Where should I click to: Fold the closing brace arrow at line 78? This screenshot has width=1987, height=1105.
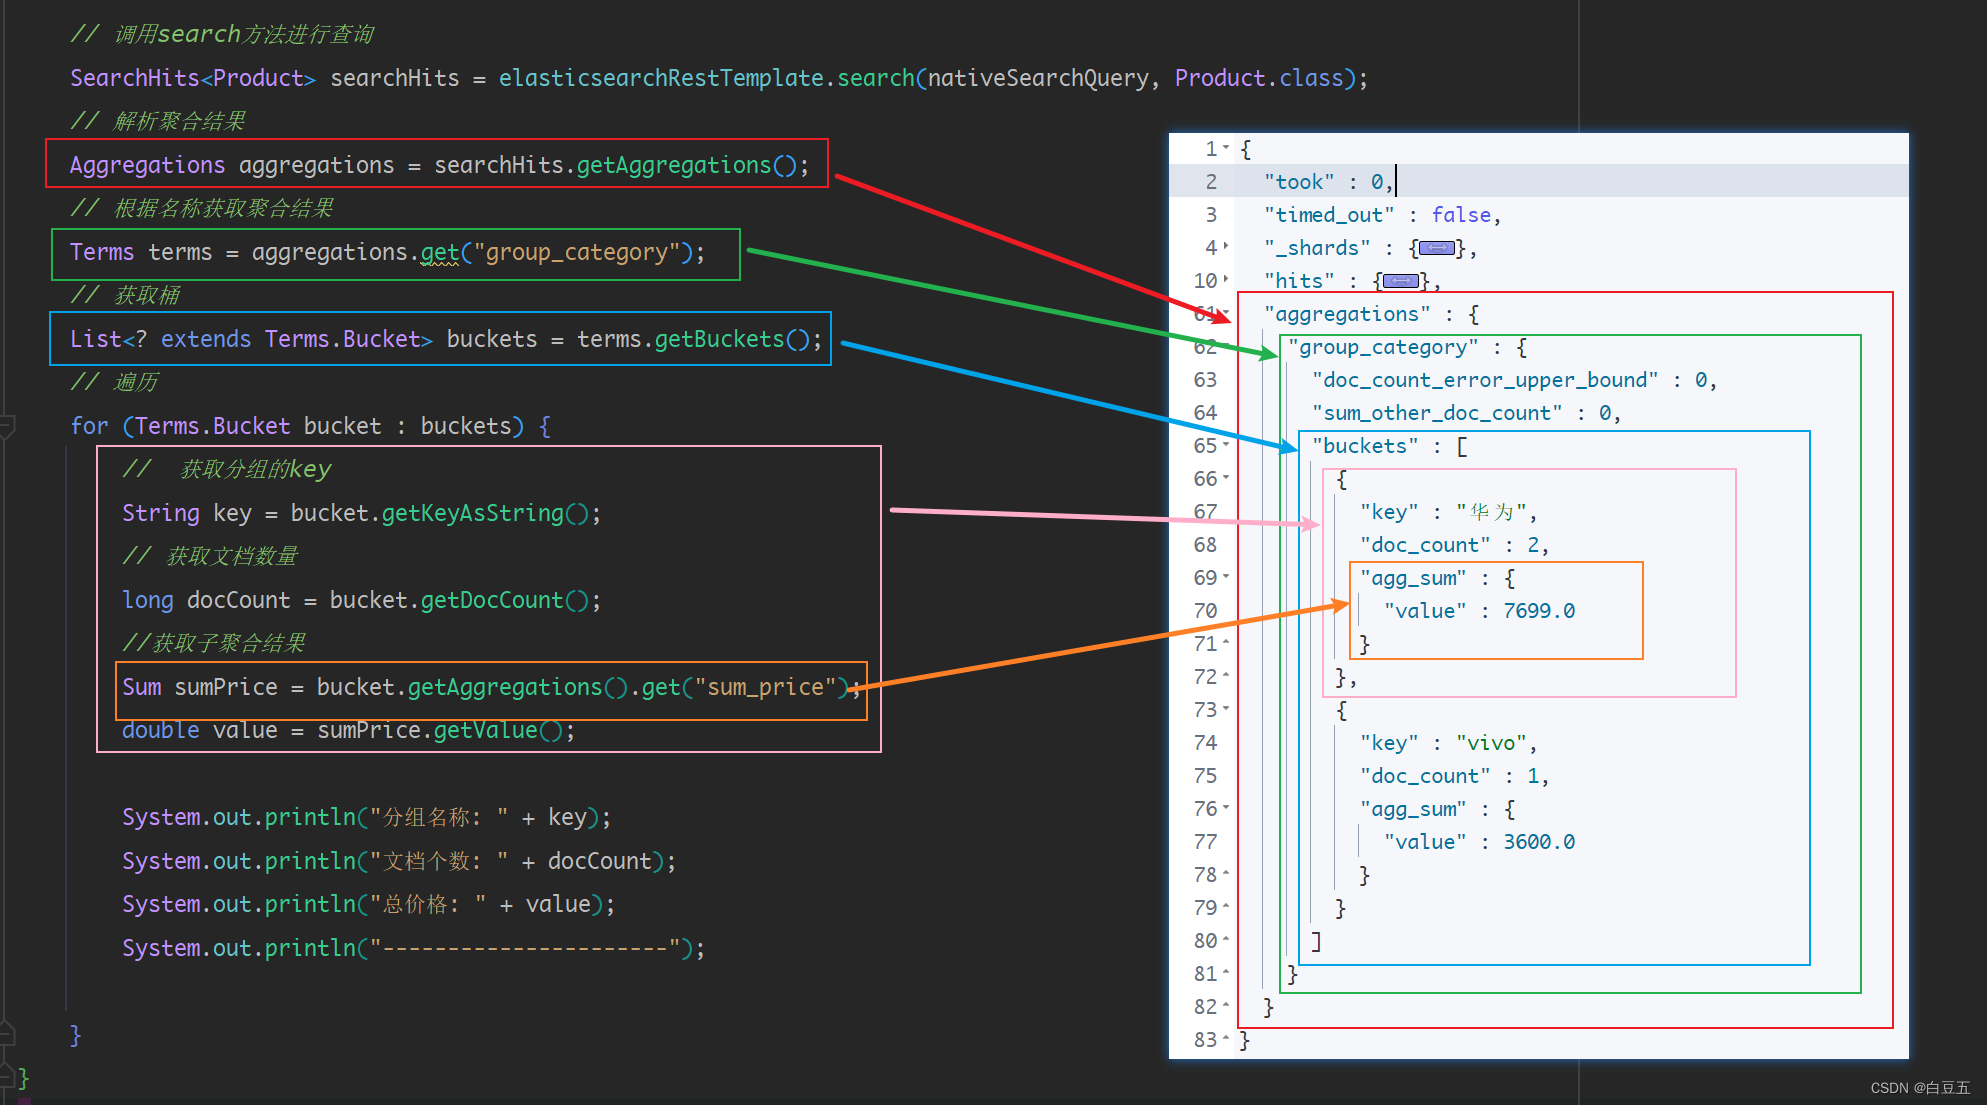(x=1227, y=873)
